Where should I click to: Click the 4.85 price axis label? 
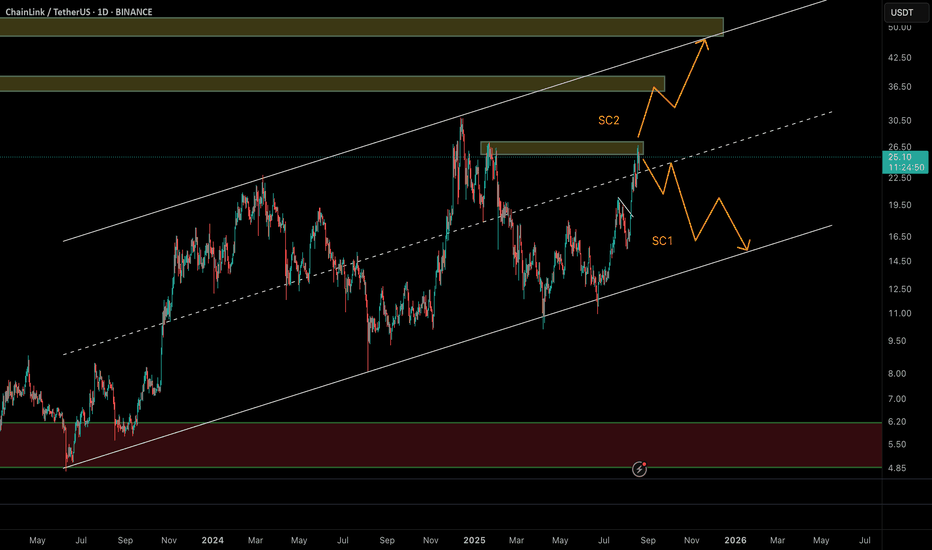pyautogui.click(x=897, y=468)
